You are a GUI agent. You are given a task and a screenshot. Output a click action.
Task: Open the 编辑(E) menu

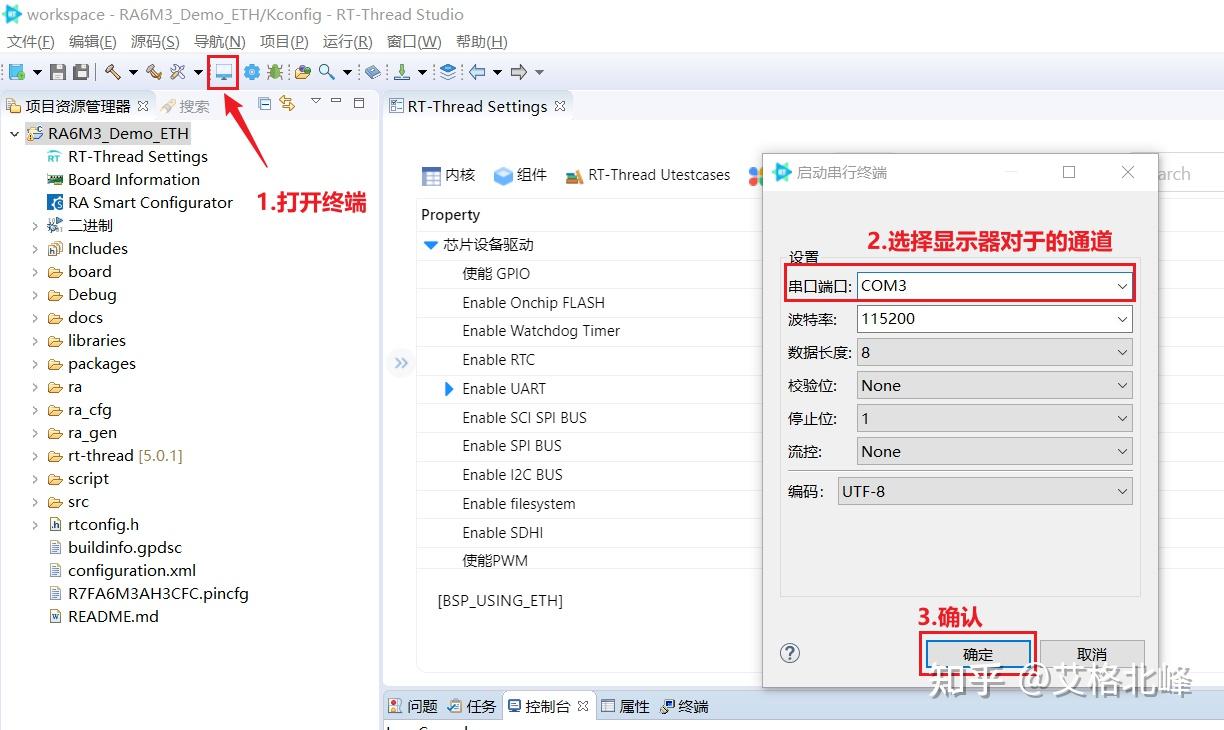pos(92,42)
